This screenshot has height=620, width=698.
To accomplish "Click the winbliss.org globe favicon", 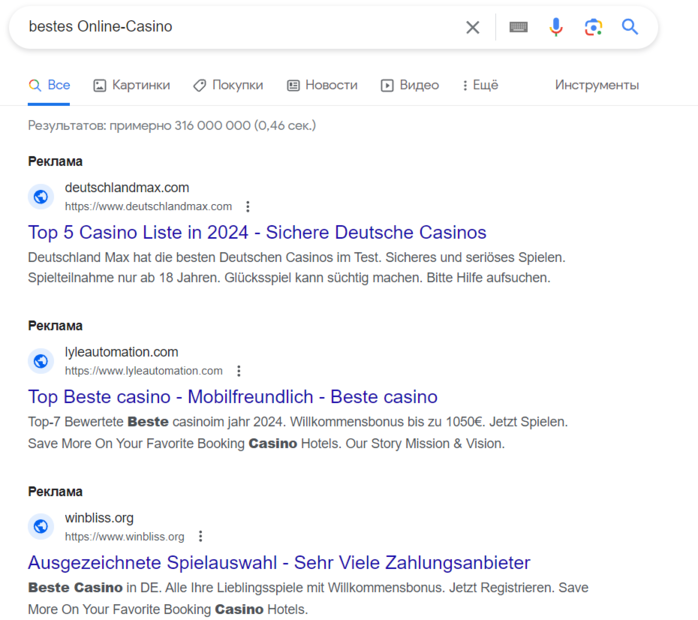I will coord(41,527).
